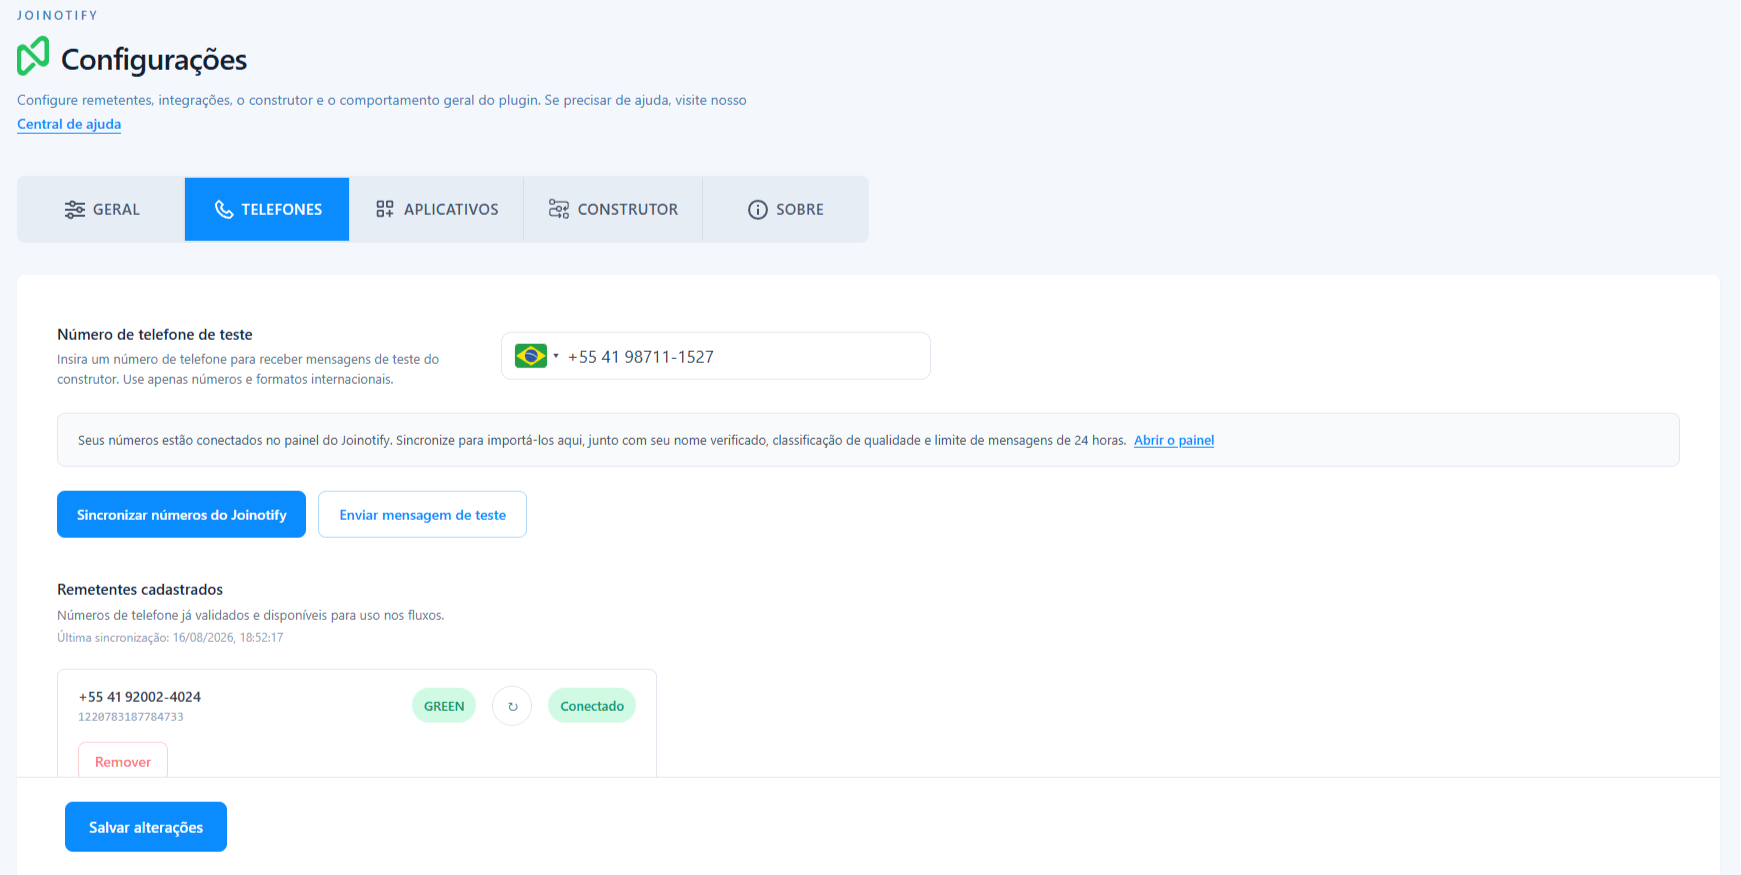Switch to the GERAL tab
Screen dimensions: 1741x875
[101, 209]
